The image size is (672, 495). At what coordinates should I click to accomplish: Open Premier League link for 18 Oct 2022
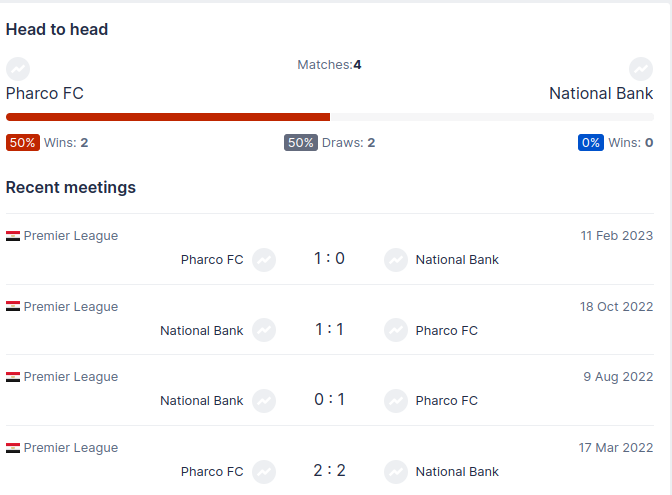70,307
